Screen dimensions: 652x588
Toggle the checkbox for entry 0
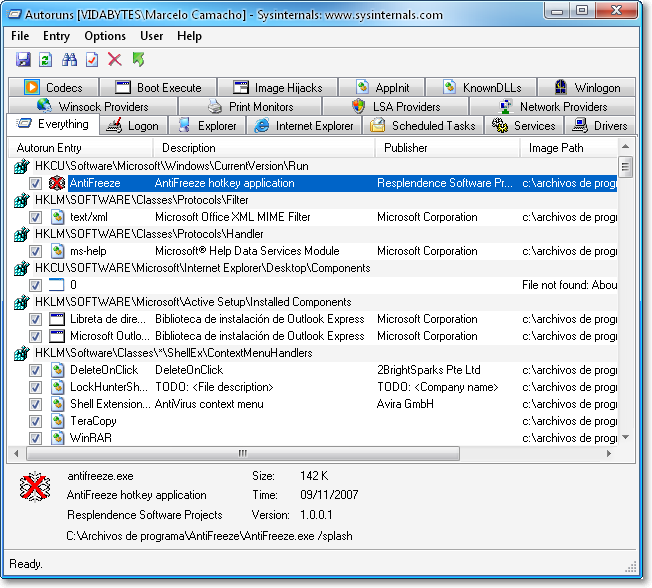(x=35, y=285)
